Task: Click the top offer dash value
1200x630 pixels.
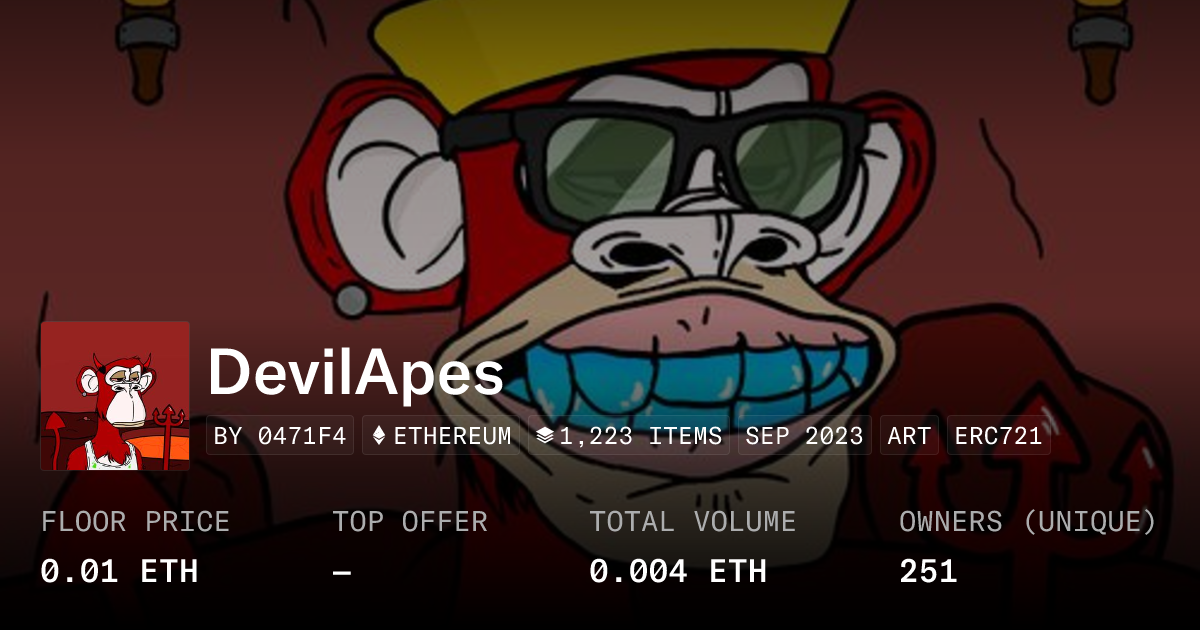Action: click(x=342, y=572)
